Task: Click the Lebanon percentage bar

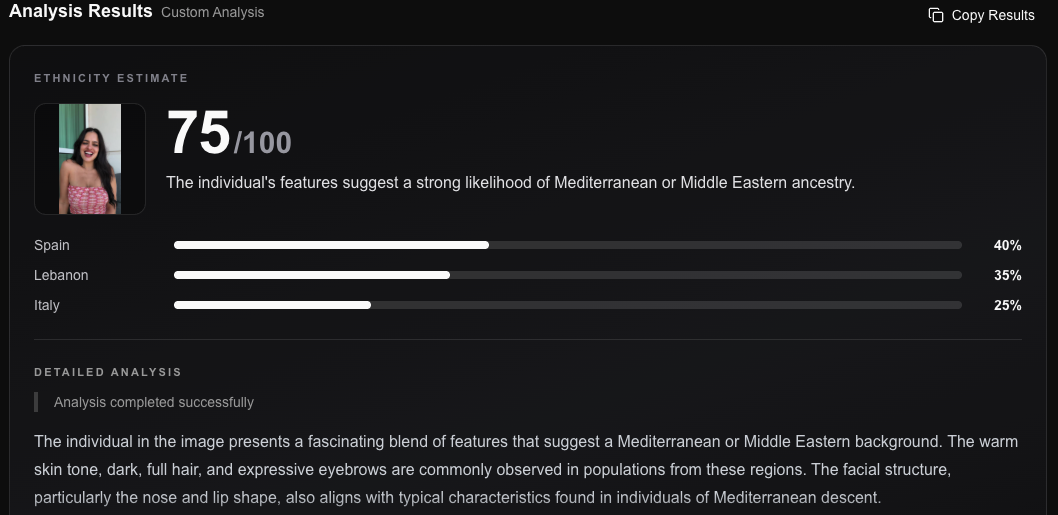Action: pos(567,275)
